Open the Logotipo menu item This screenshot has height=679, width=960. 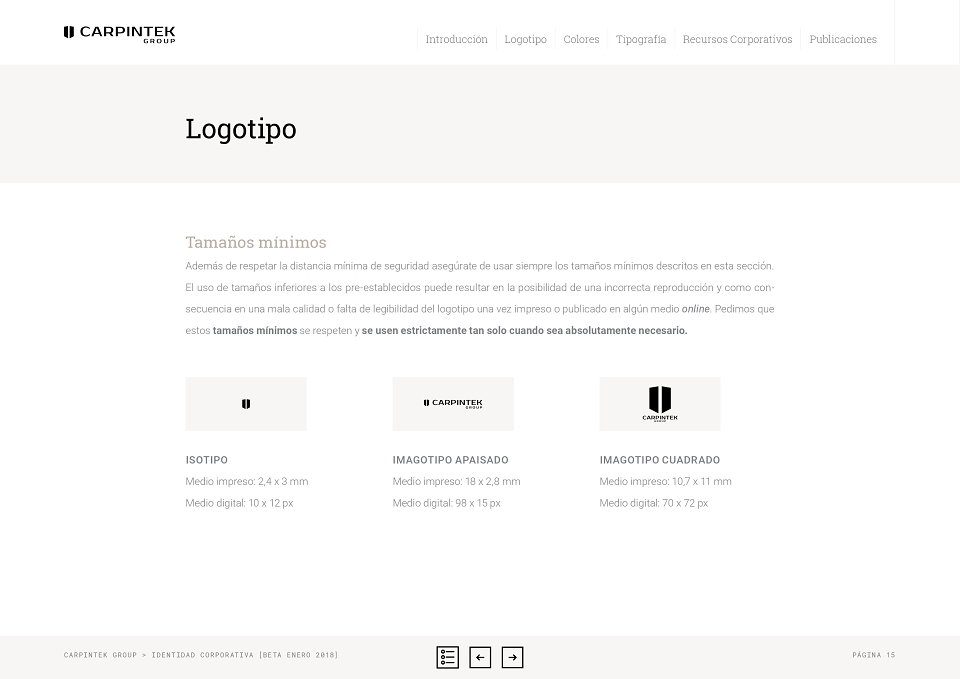(525, 39)
